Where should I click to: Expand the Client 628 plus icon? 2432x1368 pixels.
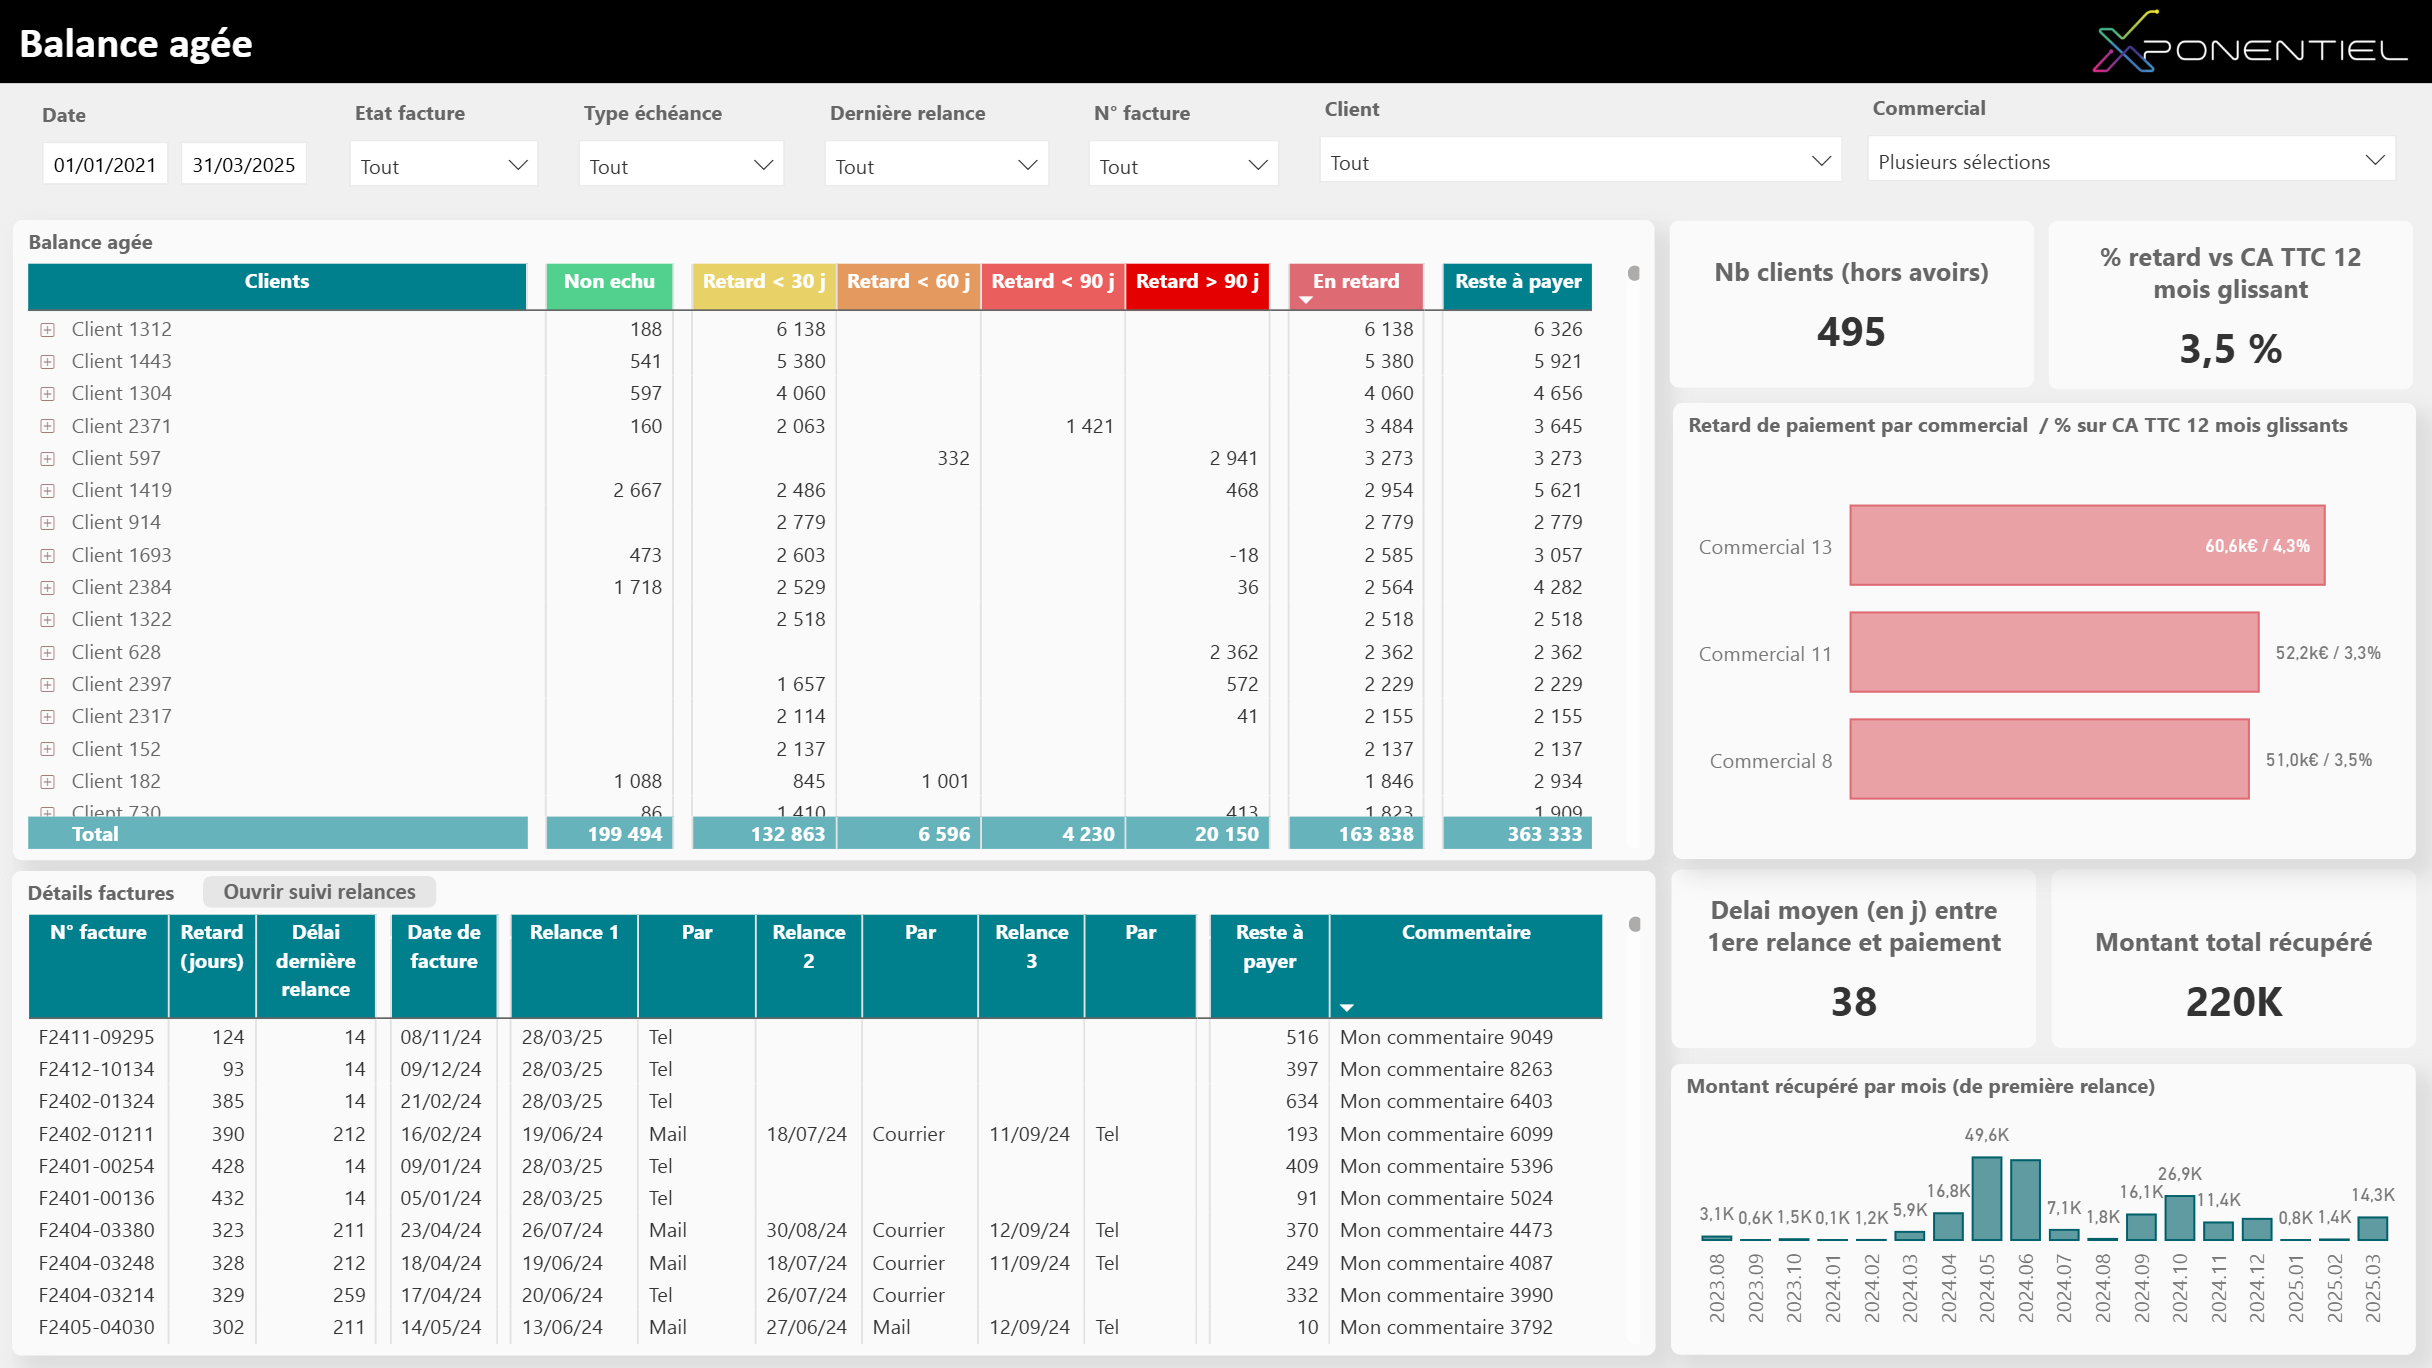(x=47, y=653)
